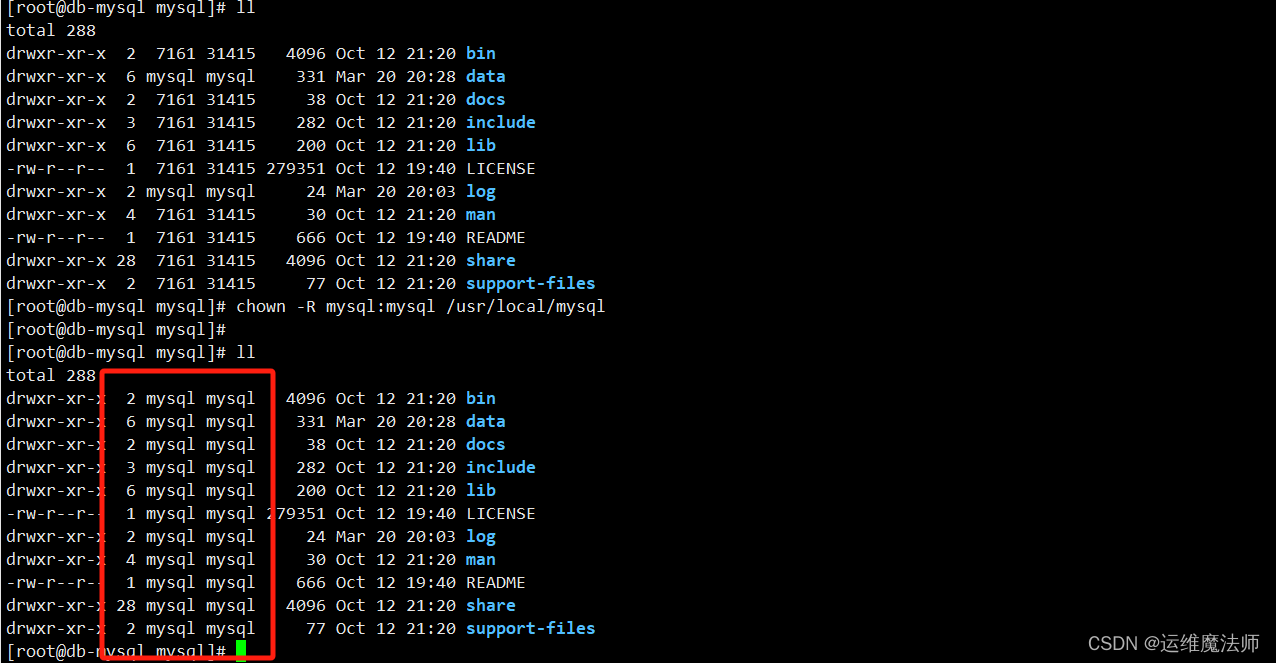Click the chown -R mysql:mysql command text

pos(420,306)
